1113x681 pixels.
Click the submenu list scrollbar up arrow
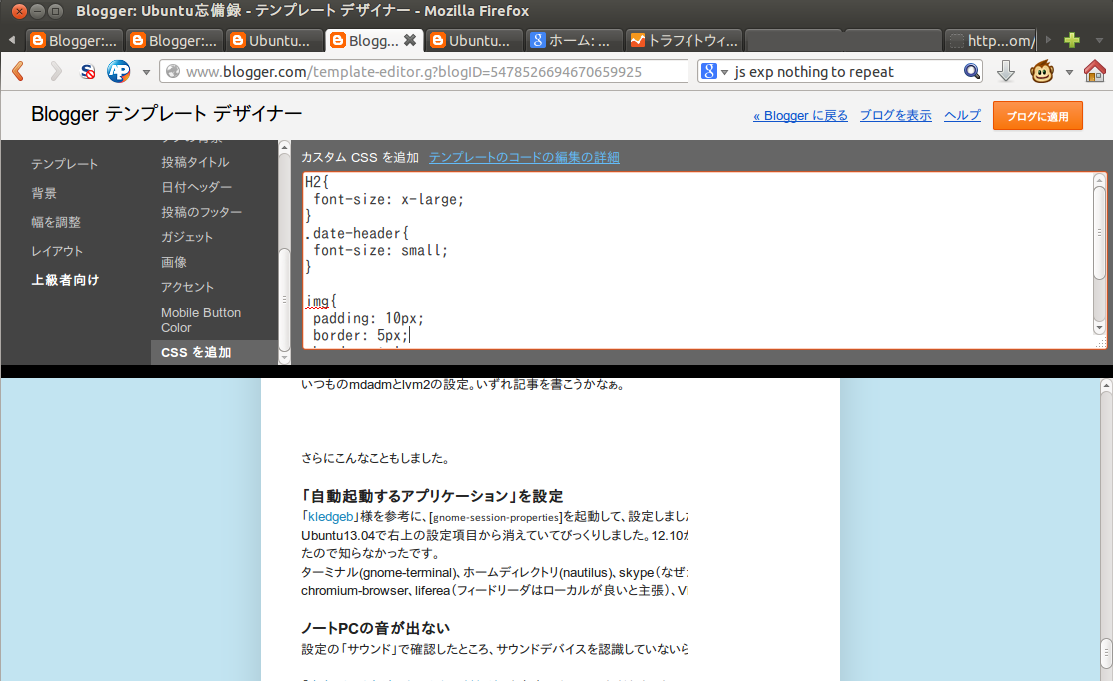coord(284,147)
